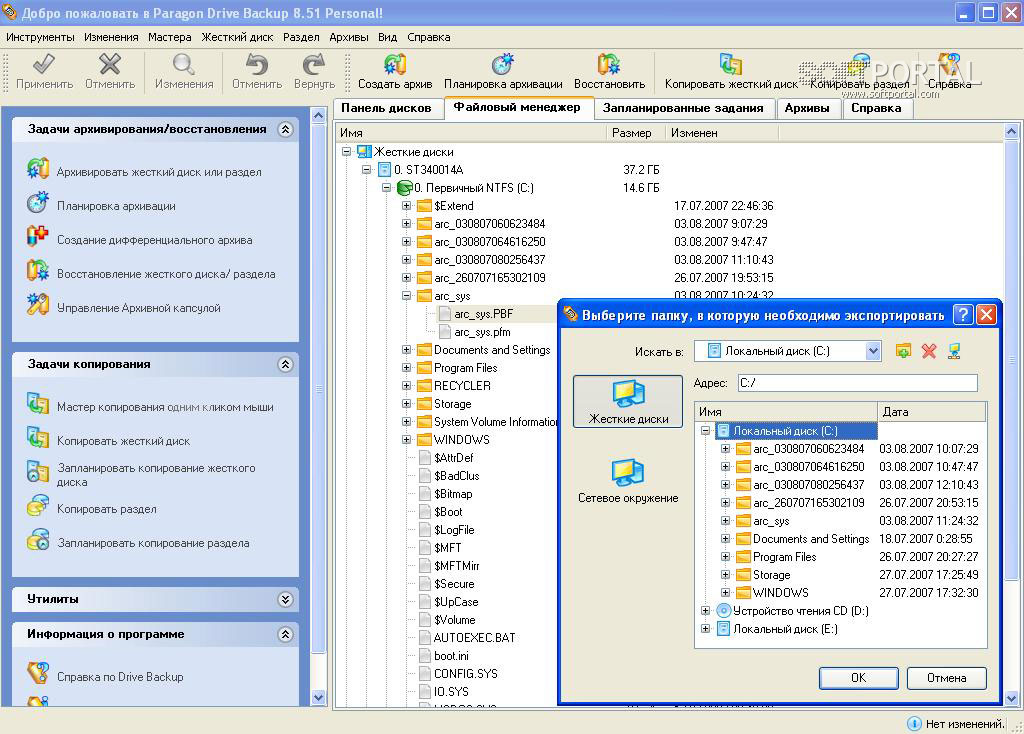Click sidebar scrollbar down arrow
Screen dimensions: 1024x734
pos(318,697)
